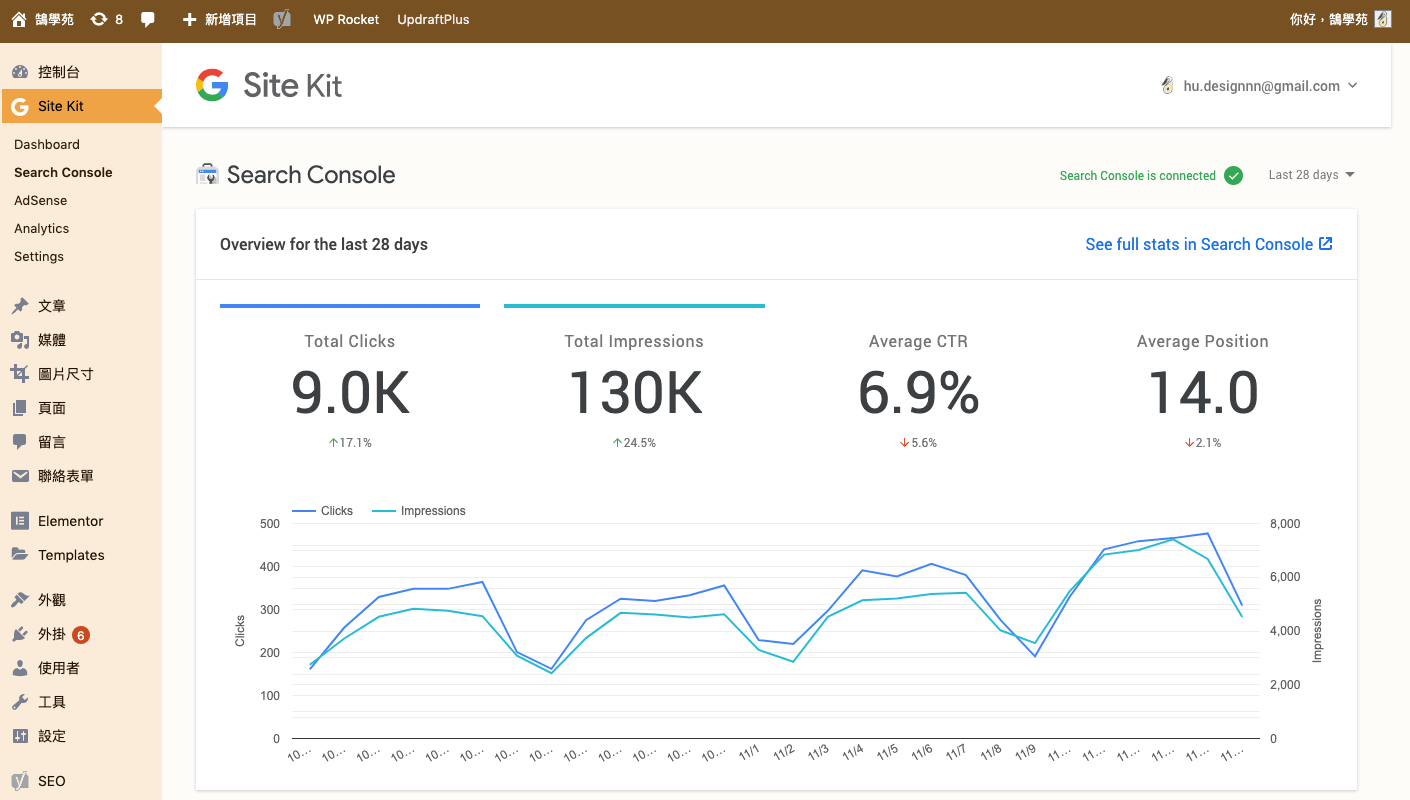Expand the hu.designnn@gmail.com account menu

point(1259,86)
